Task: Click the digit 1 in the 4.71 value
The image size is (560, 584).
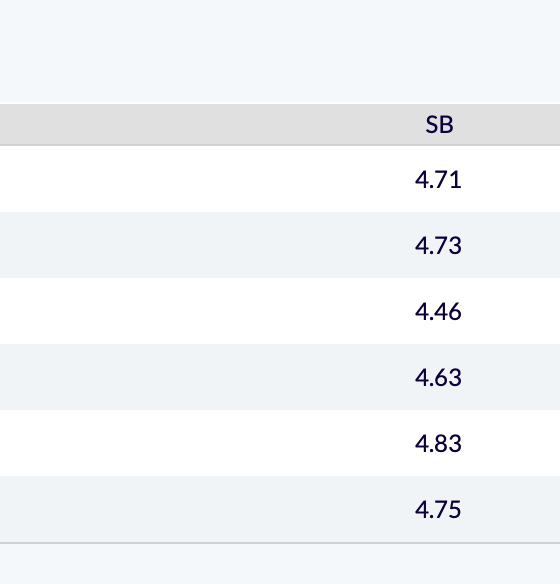Action: [x=456, y=180]
